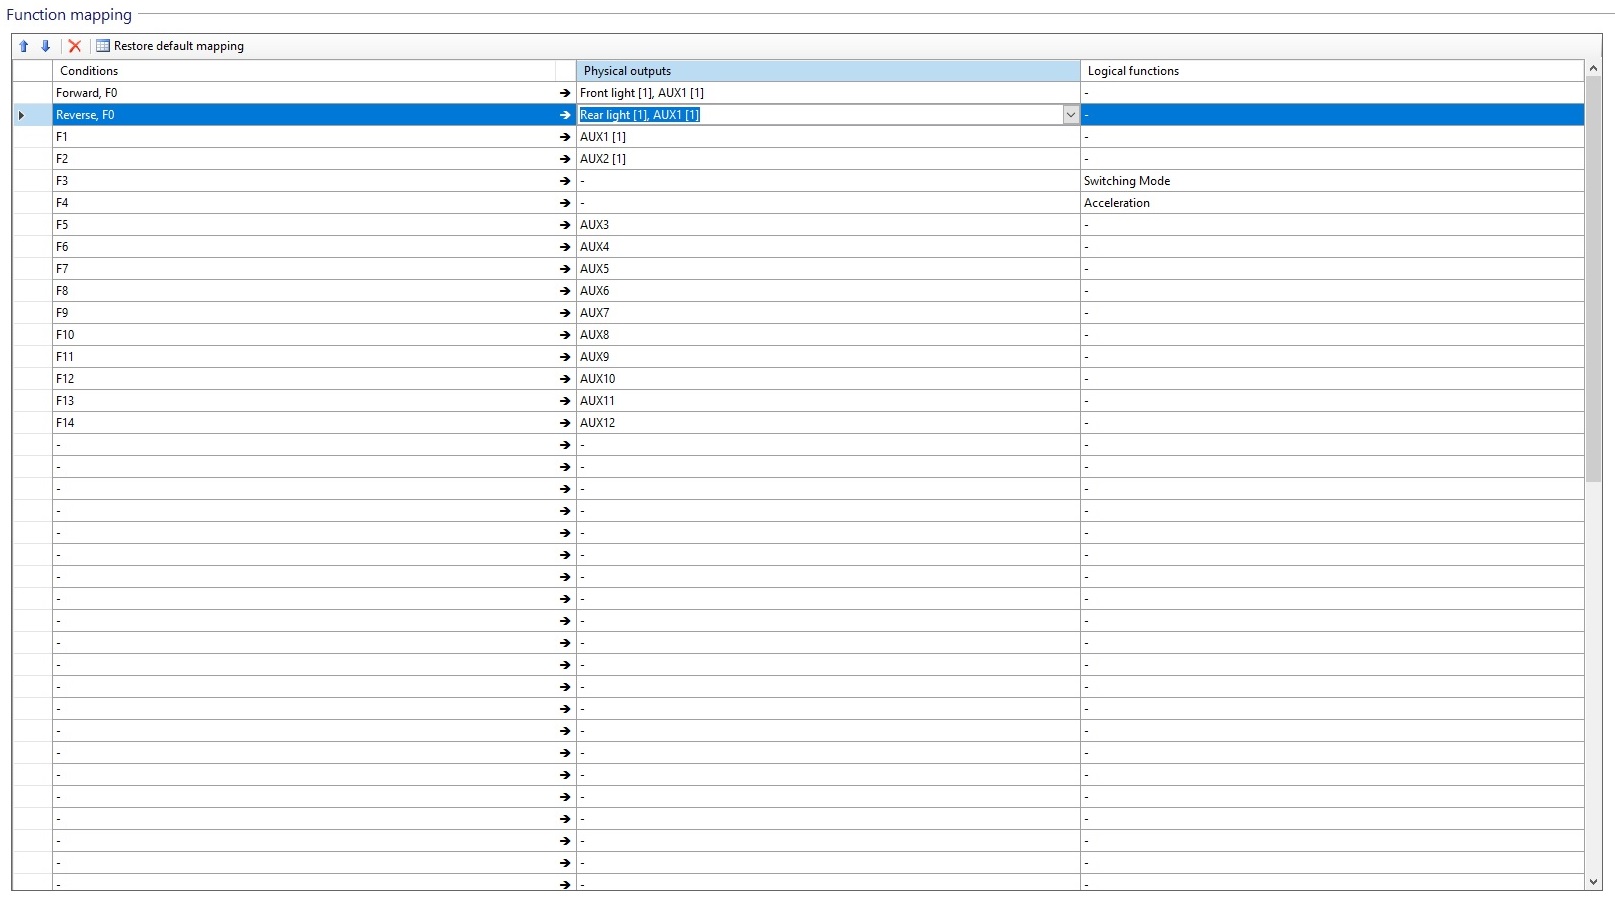Image resolution: width=1615 pixels, height=902 pixels.
Task: Click the arrow icon in the F14 row
Action: point(565,423)
